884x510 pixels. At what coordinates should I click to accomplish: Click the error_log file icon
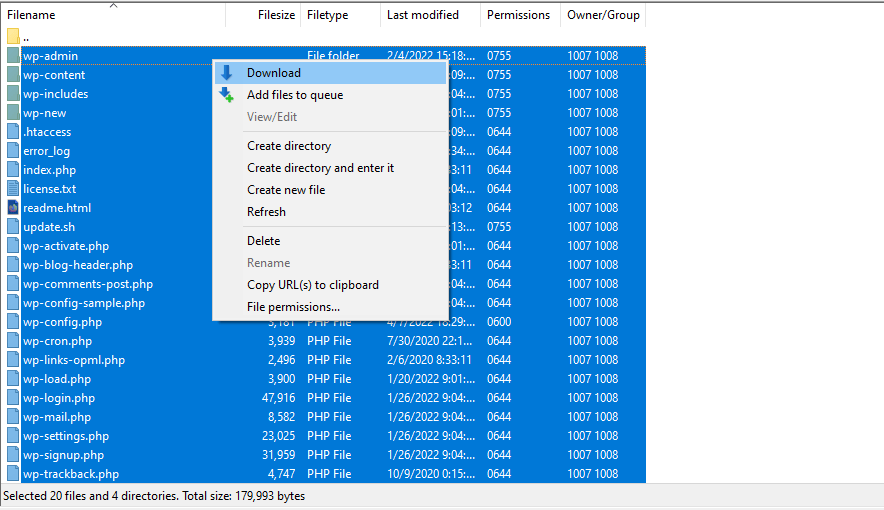coord(14,151)
